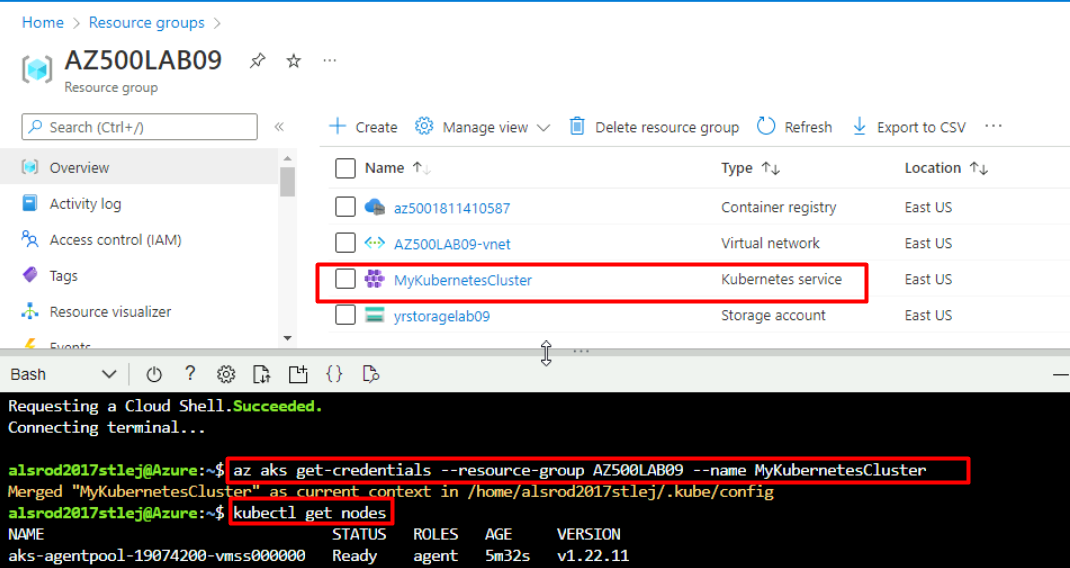Image resolution: width=1070 pixels, height=568 pixels.
Task: Click the v1.22.11 version in terminal
Action: pyautogui.click(x=592, y=556)
